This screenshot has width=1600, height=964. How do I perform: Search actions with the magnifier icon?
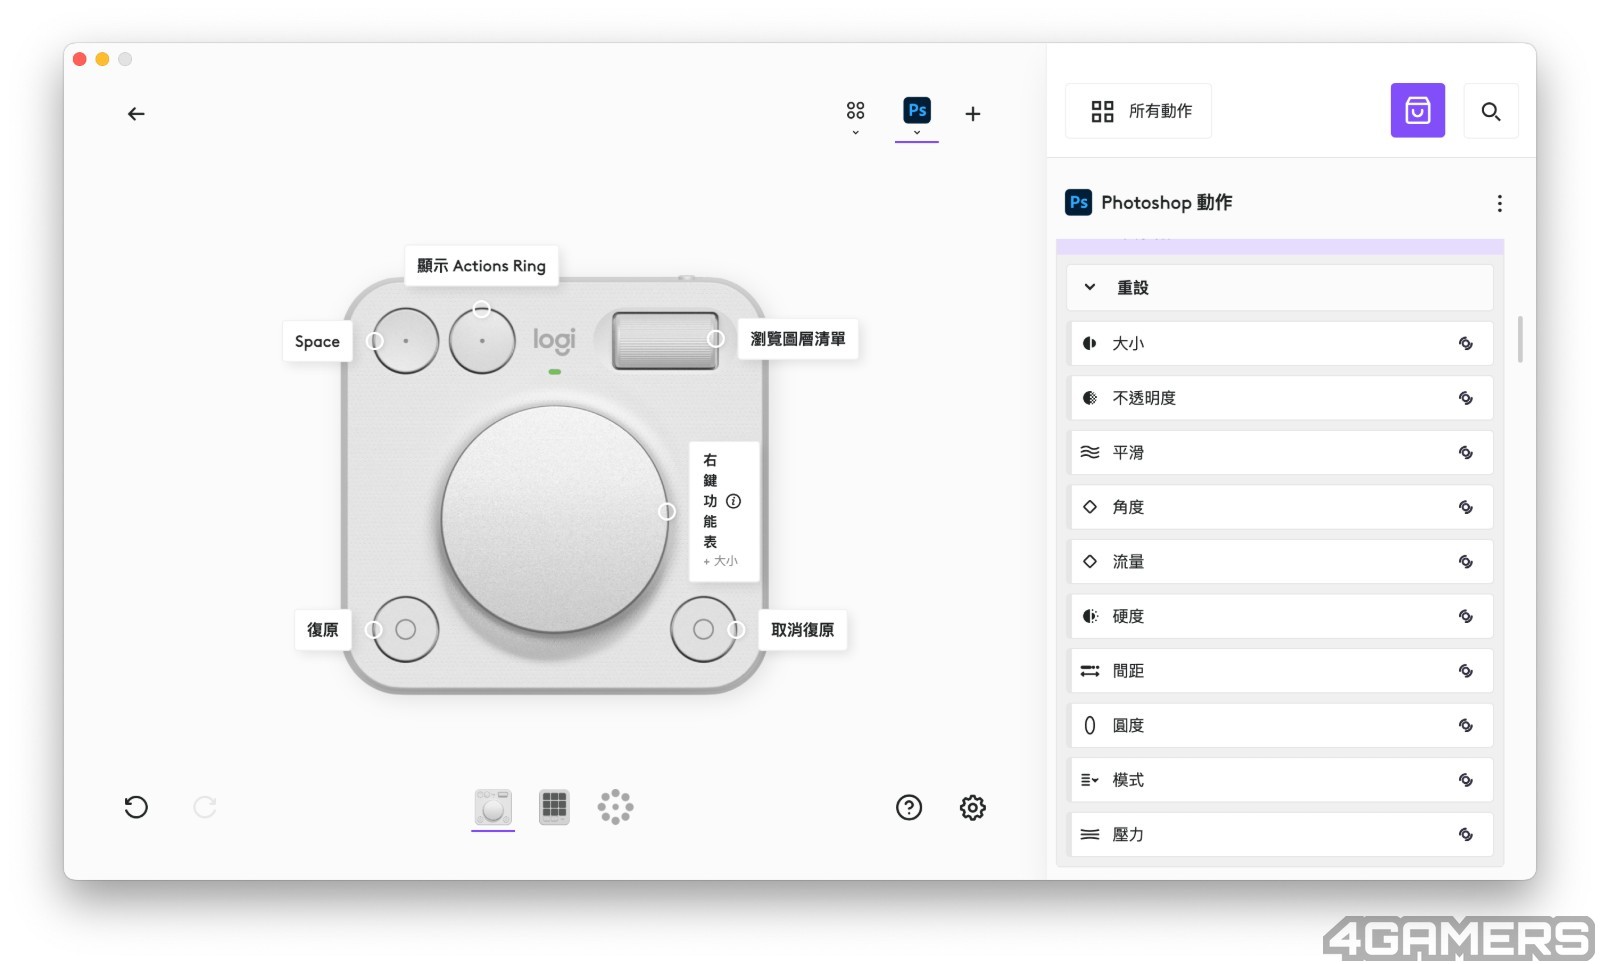tap(1491, 111)
